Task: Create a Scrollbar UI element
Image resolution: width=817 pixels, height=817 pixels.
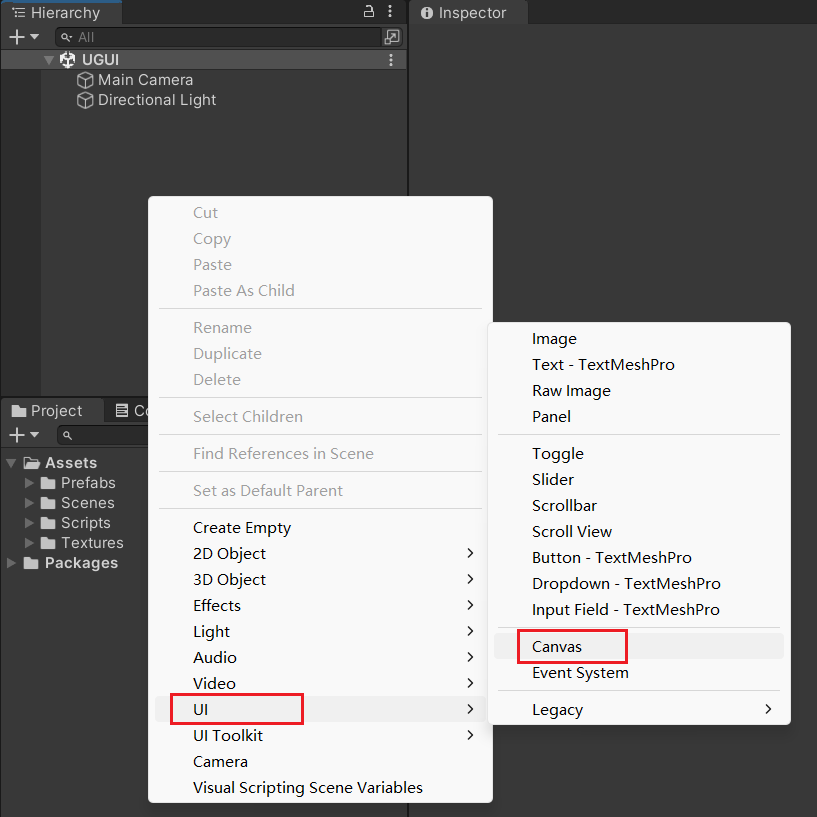Action: 639,505
